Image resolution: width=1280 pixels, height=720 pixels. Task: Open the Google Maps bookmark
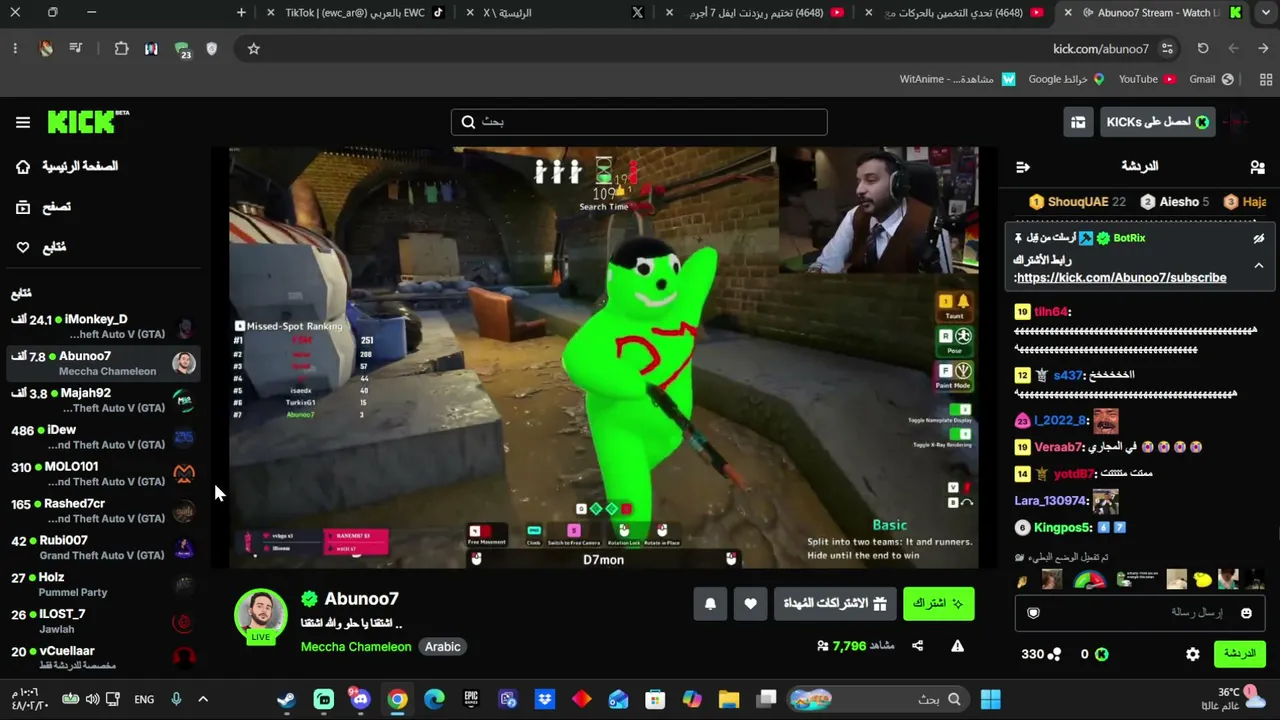(x=1066, y=79)
